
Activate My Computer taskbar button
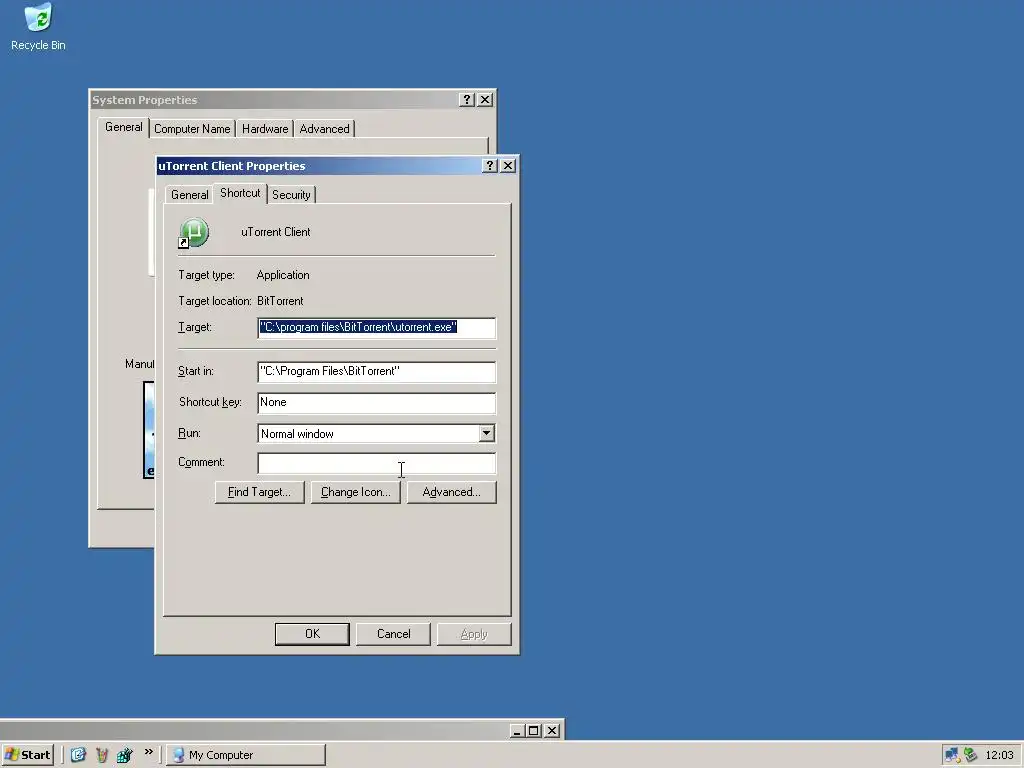[x=246, y=755]
